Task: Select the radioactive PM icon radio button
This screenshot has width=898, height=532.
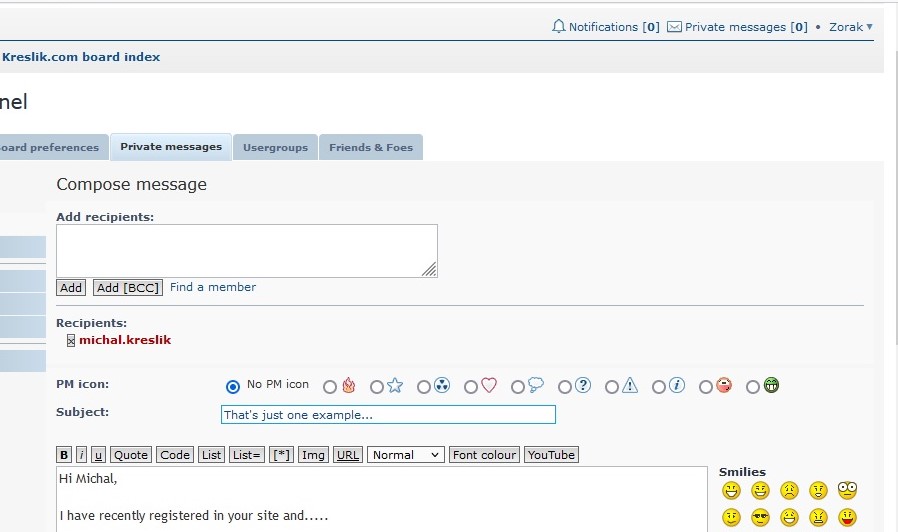Action: click(x=424, y=387)
